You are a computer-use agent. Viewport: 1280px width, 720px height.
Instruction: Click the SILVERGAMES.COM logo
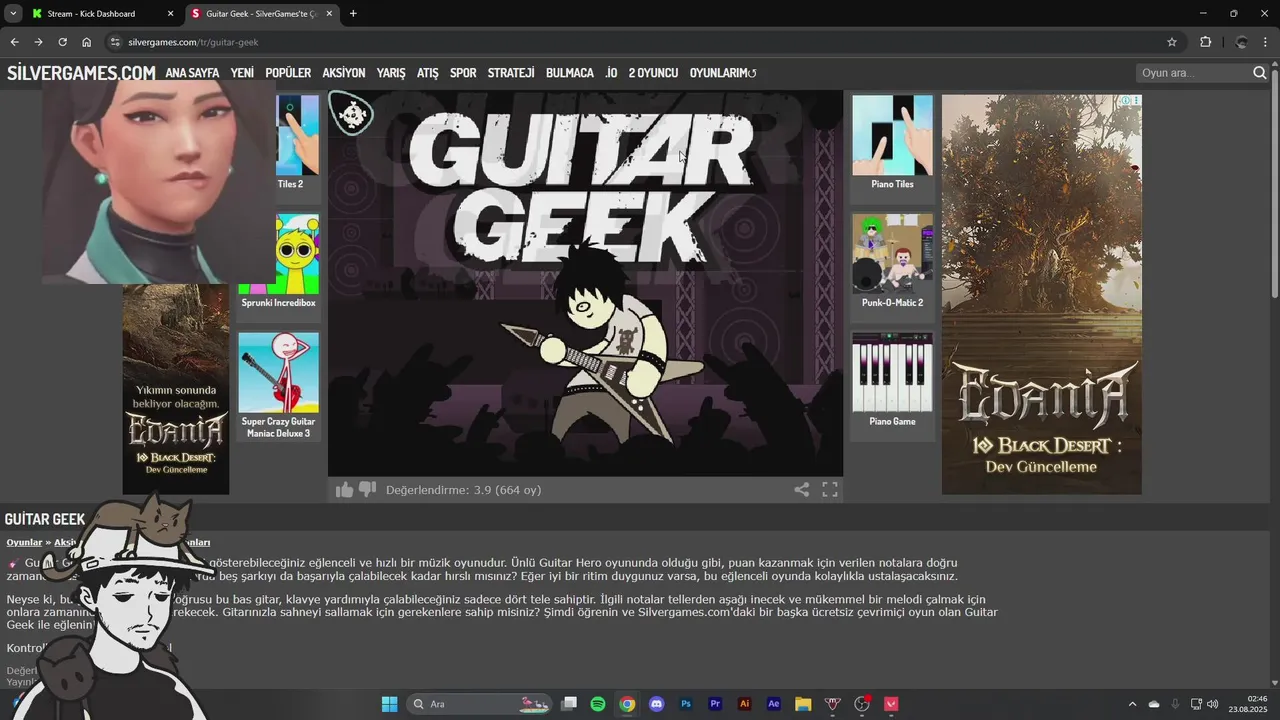click(81, 73)
